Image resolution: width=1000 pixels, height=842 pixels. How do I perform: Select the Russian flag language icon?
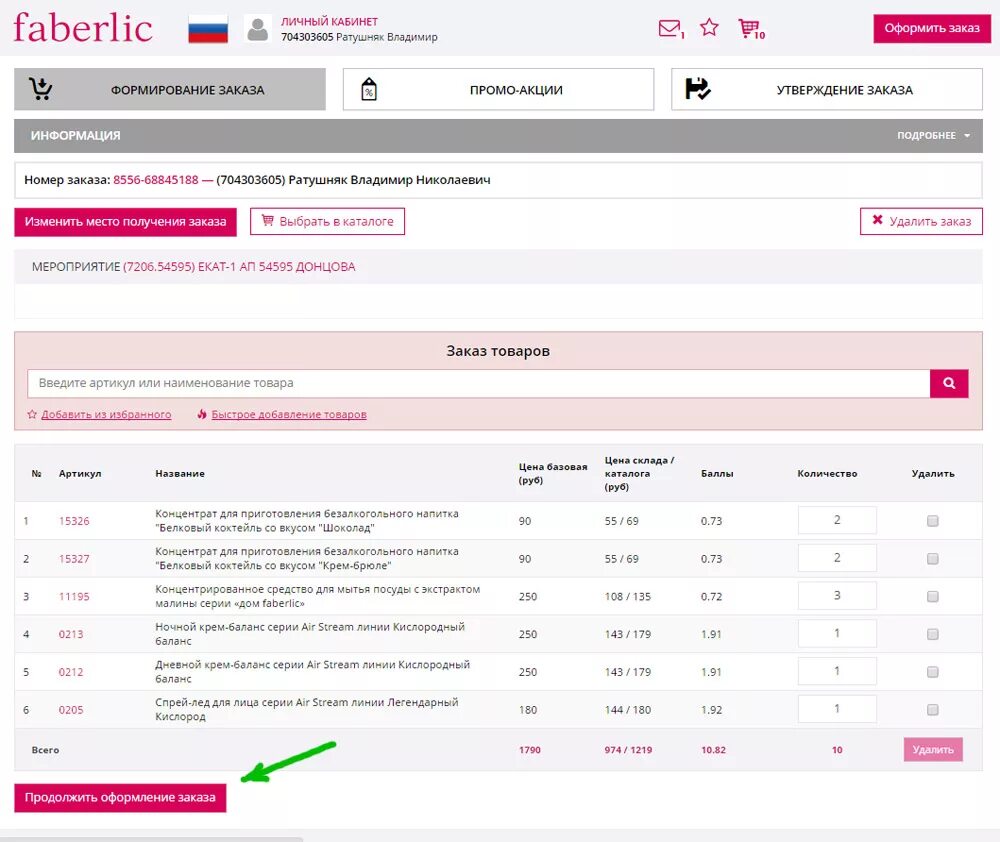coord(208,29)
